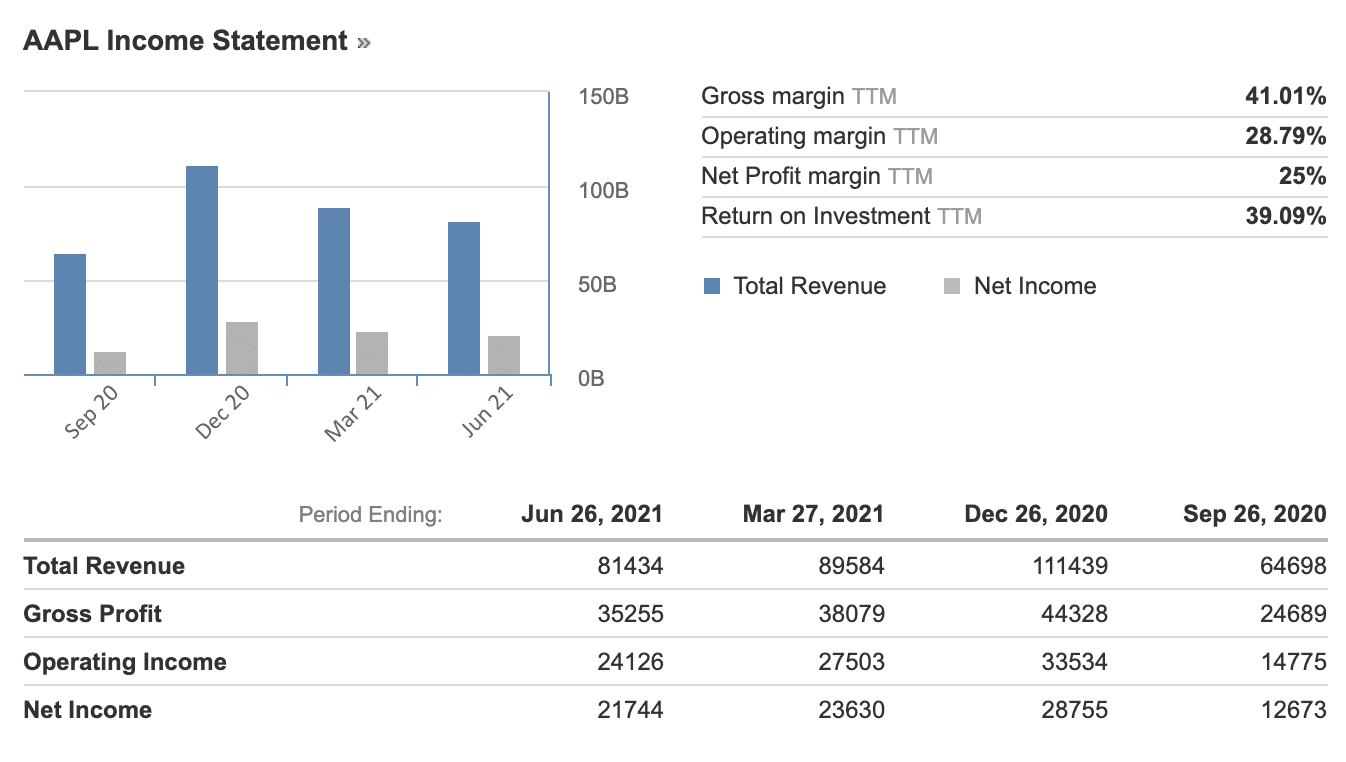Click the Return on Investment TTM label

point(842,216)
